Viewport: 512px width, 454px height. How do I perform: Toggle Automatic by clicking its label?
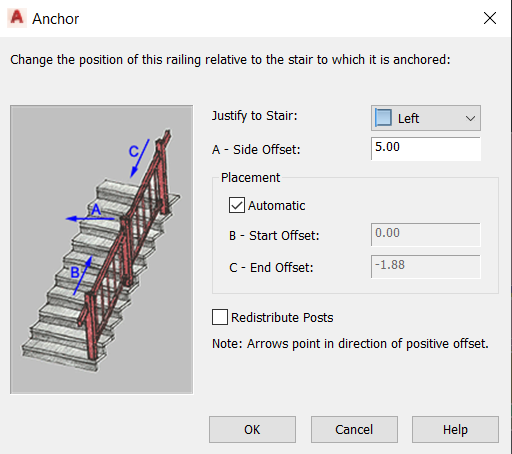[x=276, y=206]
